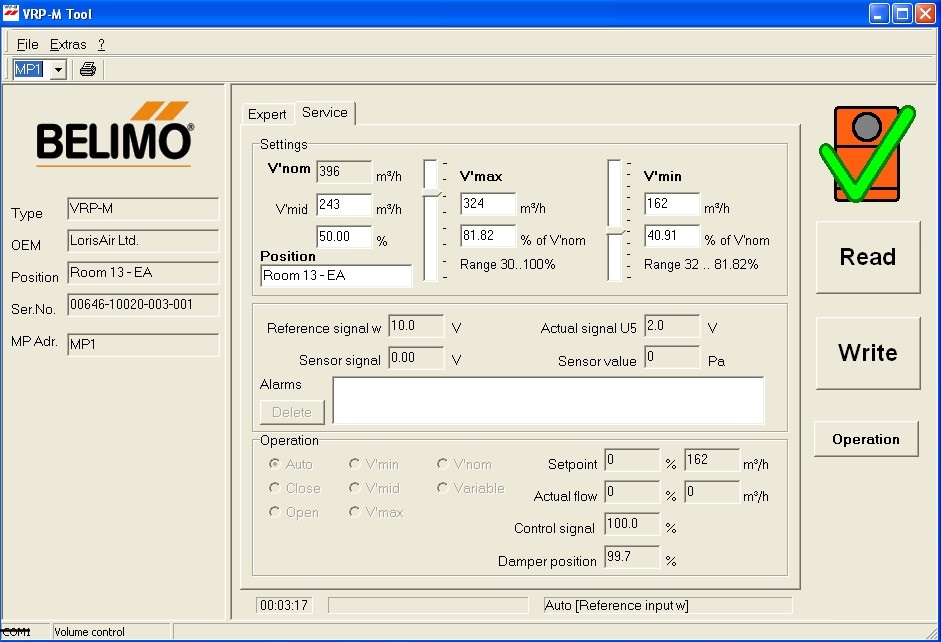
Task: Click the 00:03:17 timer display
Action: pos(284,605)
